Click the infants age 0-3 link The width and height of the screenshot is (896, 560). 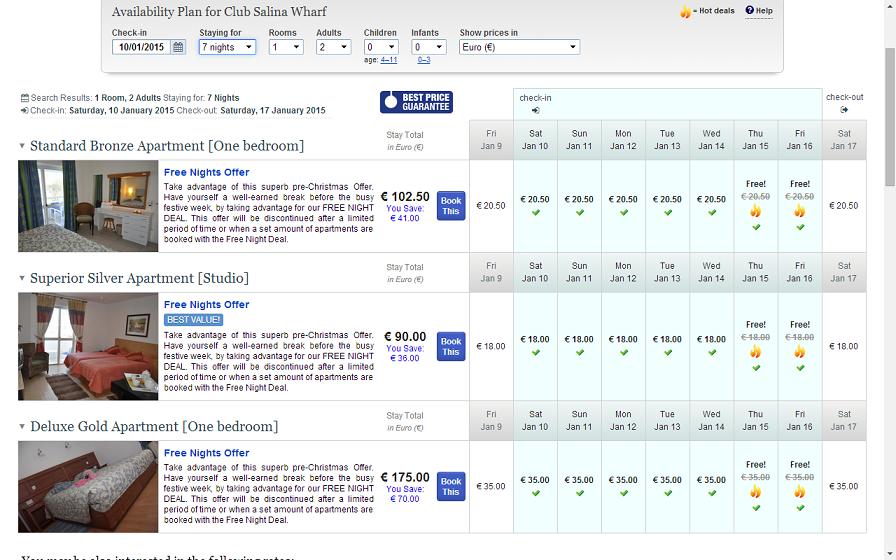pyautogui.click(x=424, y=60)
